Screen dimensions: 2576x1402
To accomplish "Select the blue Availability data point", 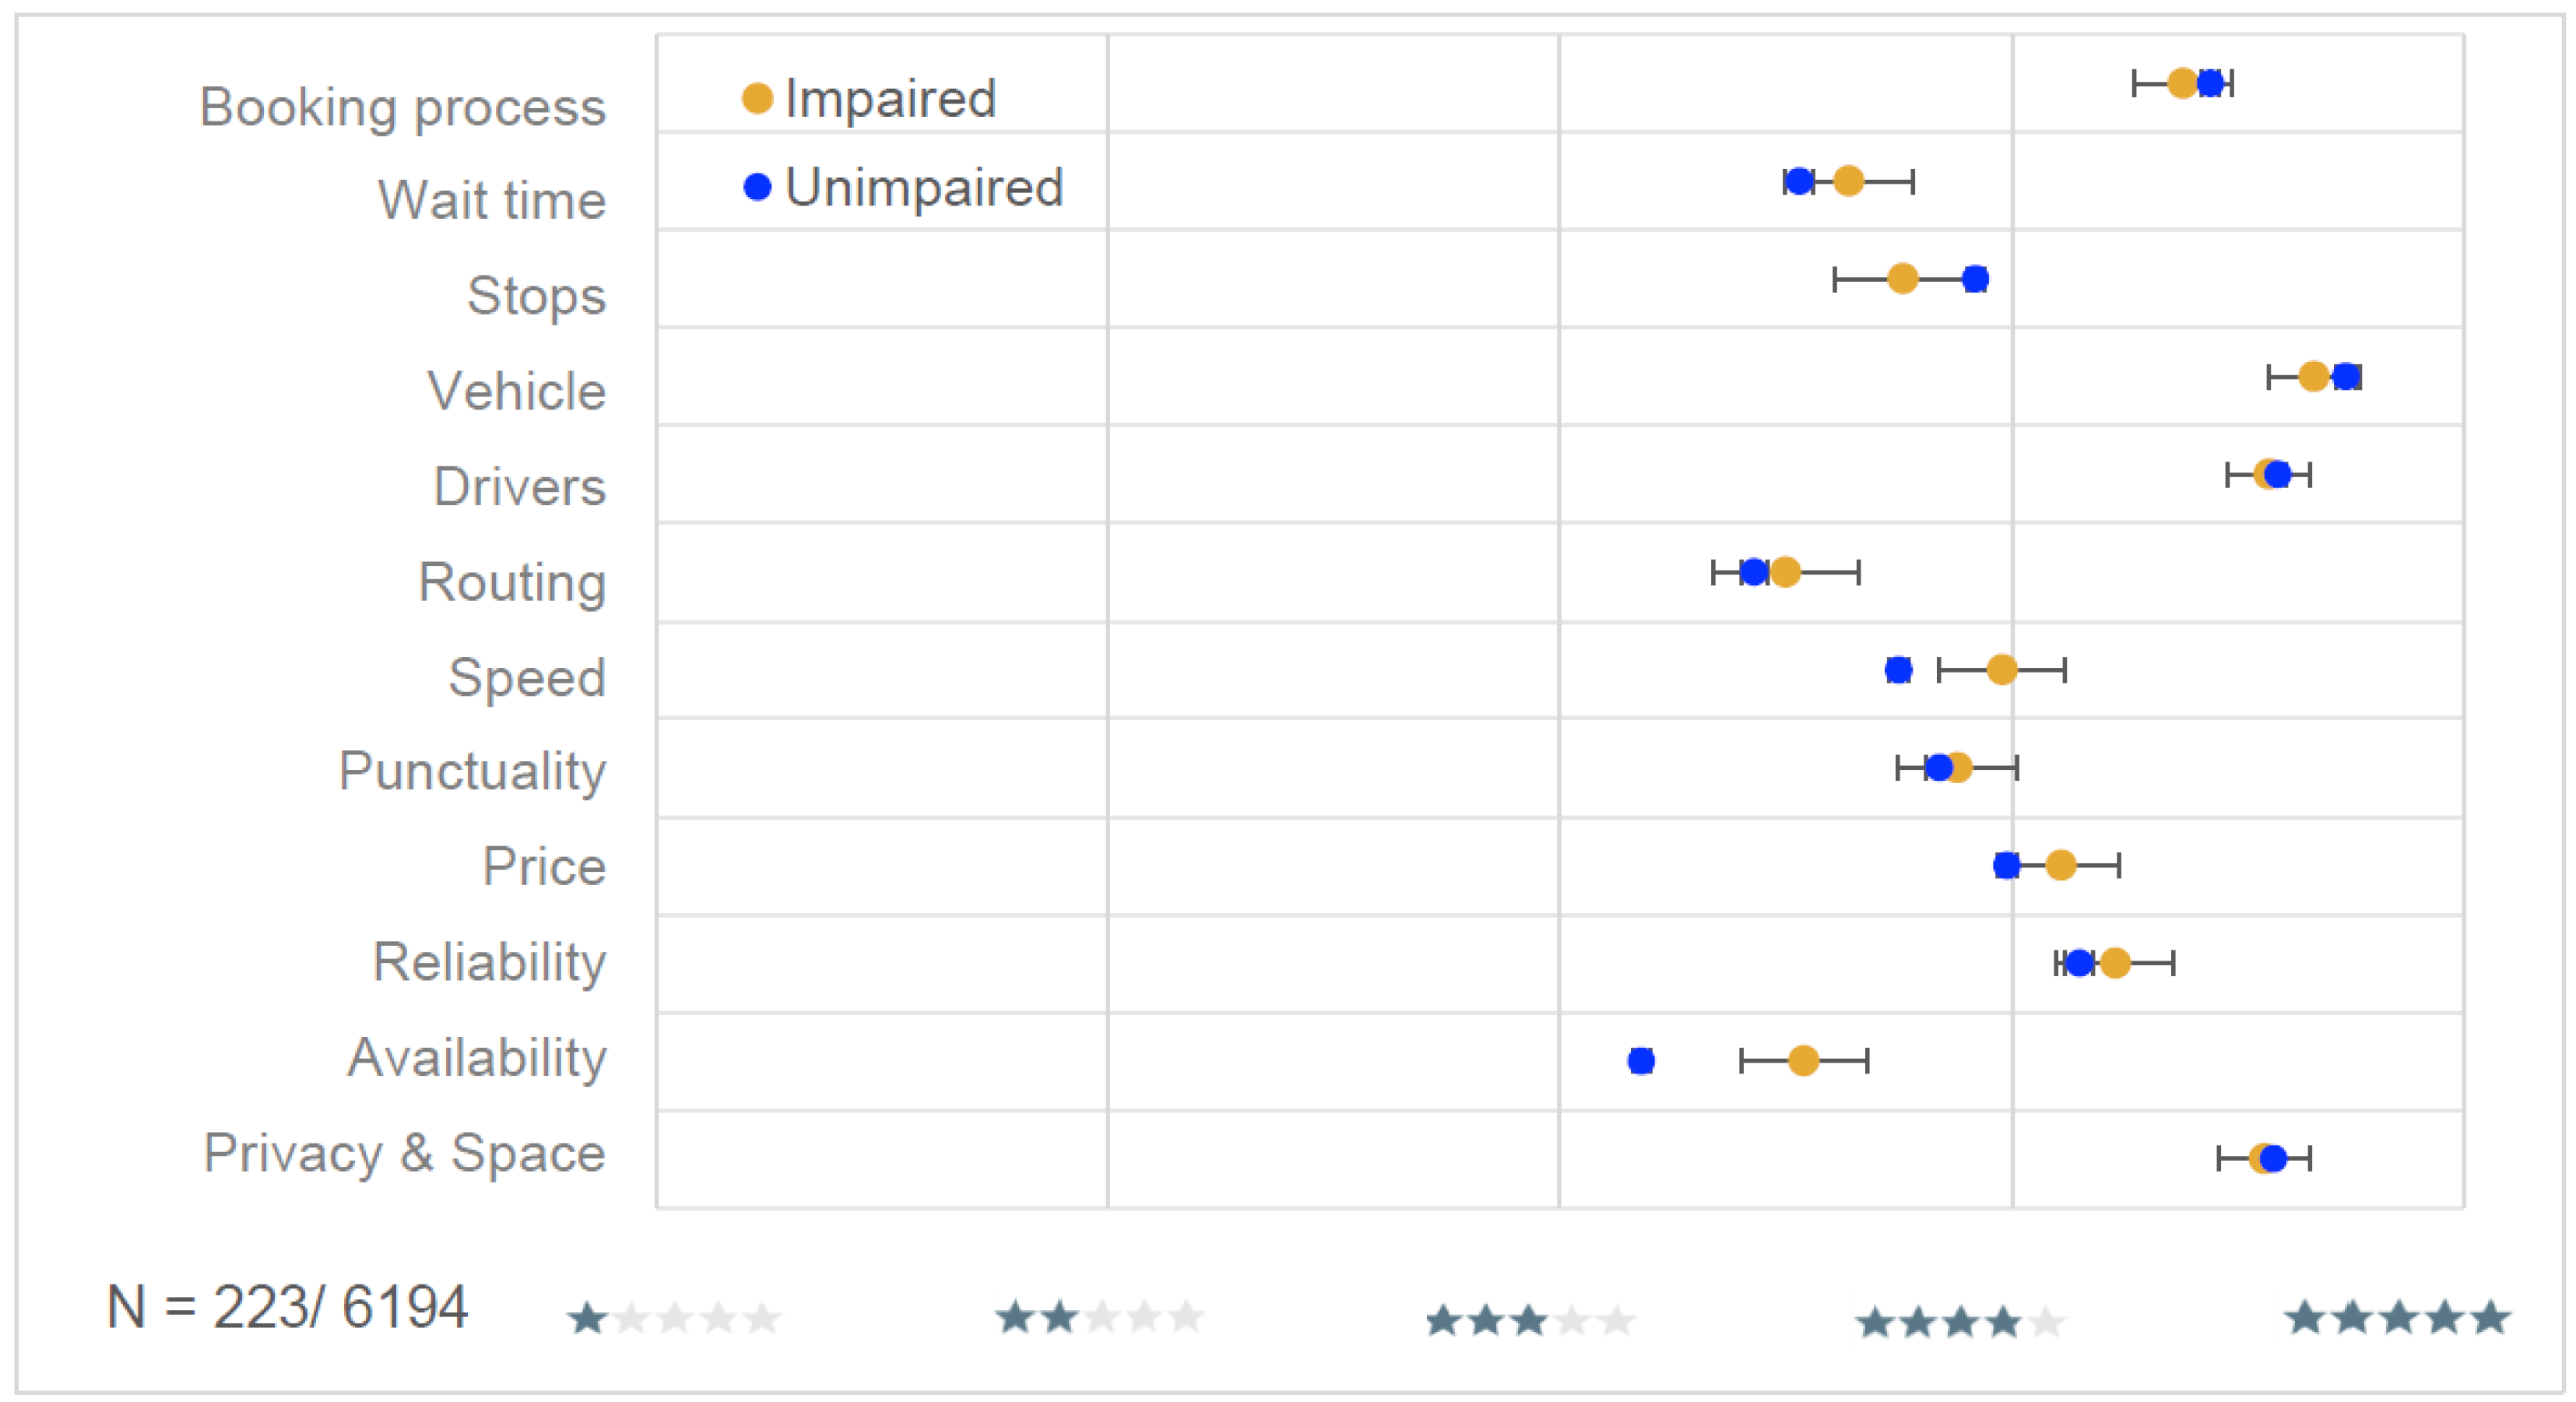I will 1641,1060.
